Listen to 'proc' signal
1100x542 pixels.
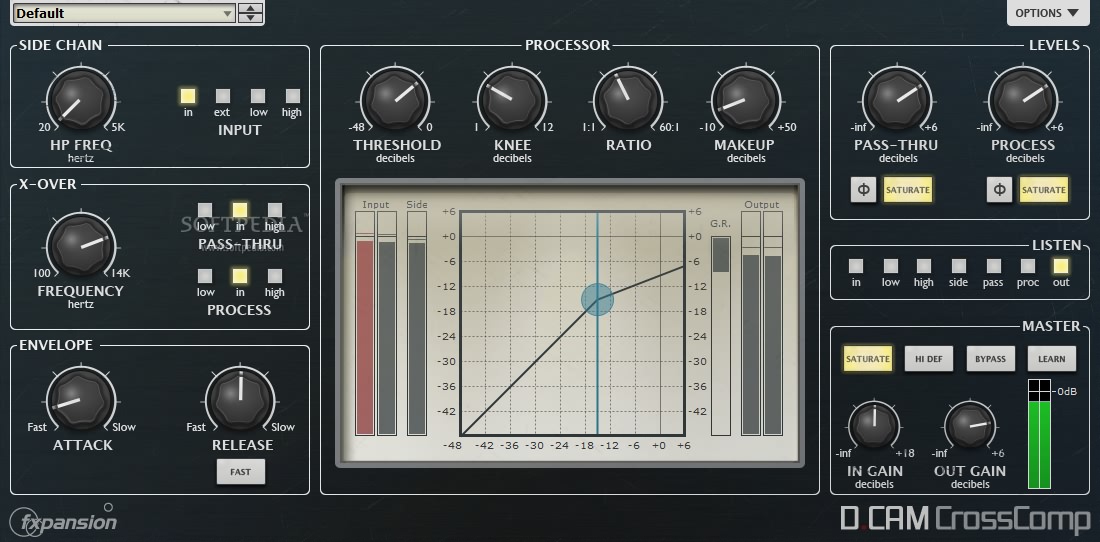pos(1028,266)
